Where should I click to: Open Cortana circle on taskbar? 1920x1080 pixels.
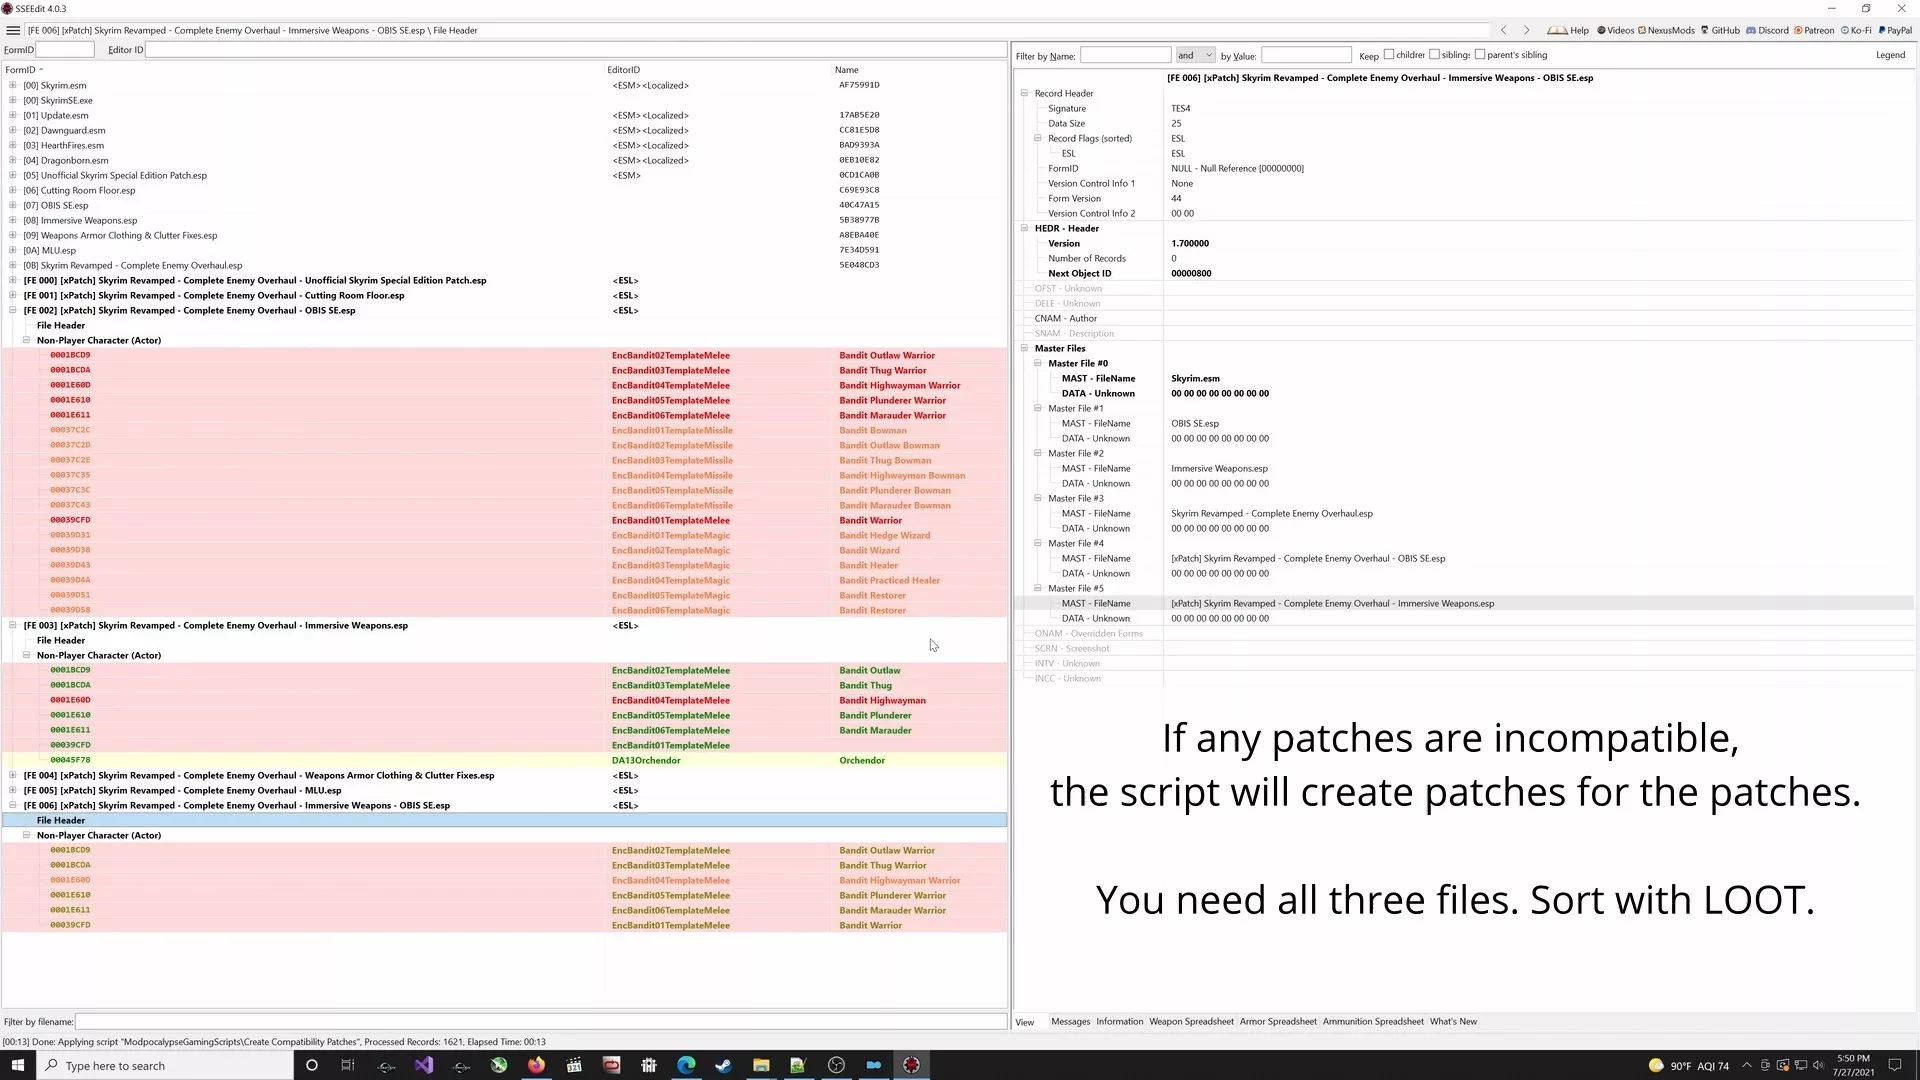[x=311, y=1065]
